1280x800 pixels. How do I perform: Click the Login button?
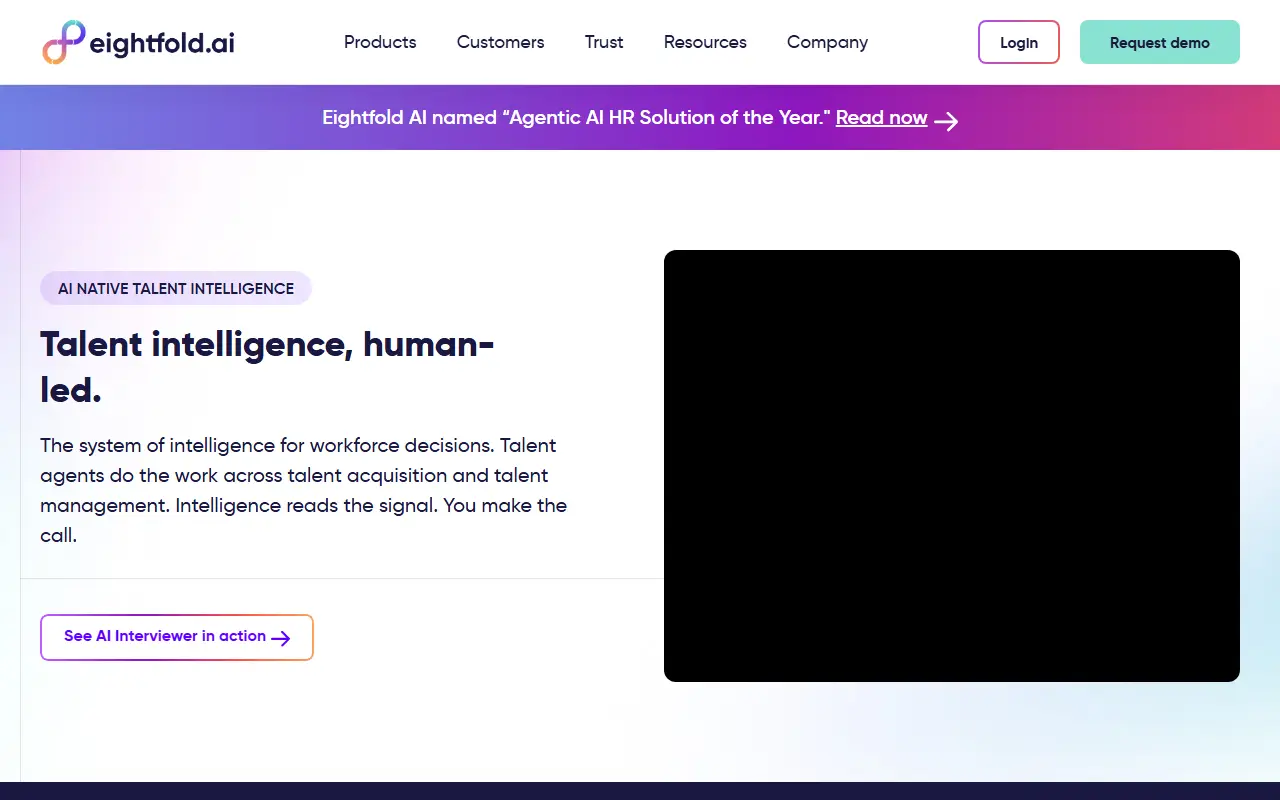click(1019, 42)
